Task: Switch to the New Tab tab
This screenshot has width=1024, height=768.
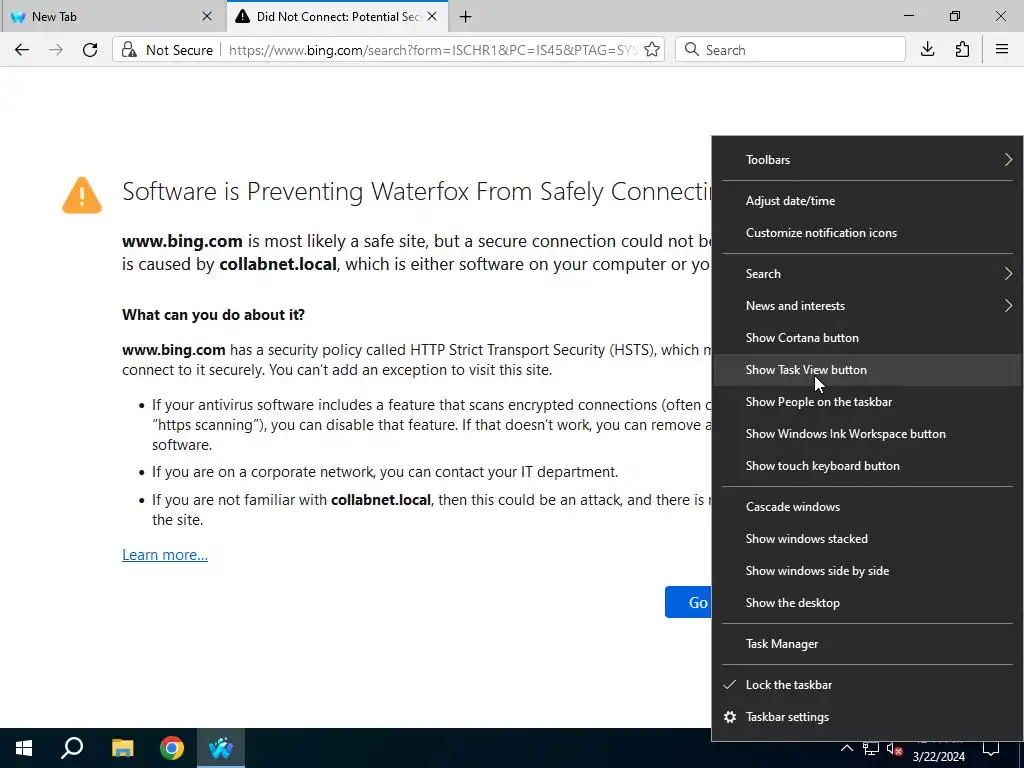Action: point(113,16)
